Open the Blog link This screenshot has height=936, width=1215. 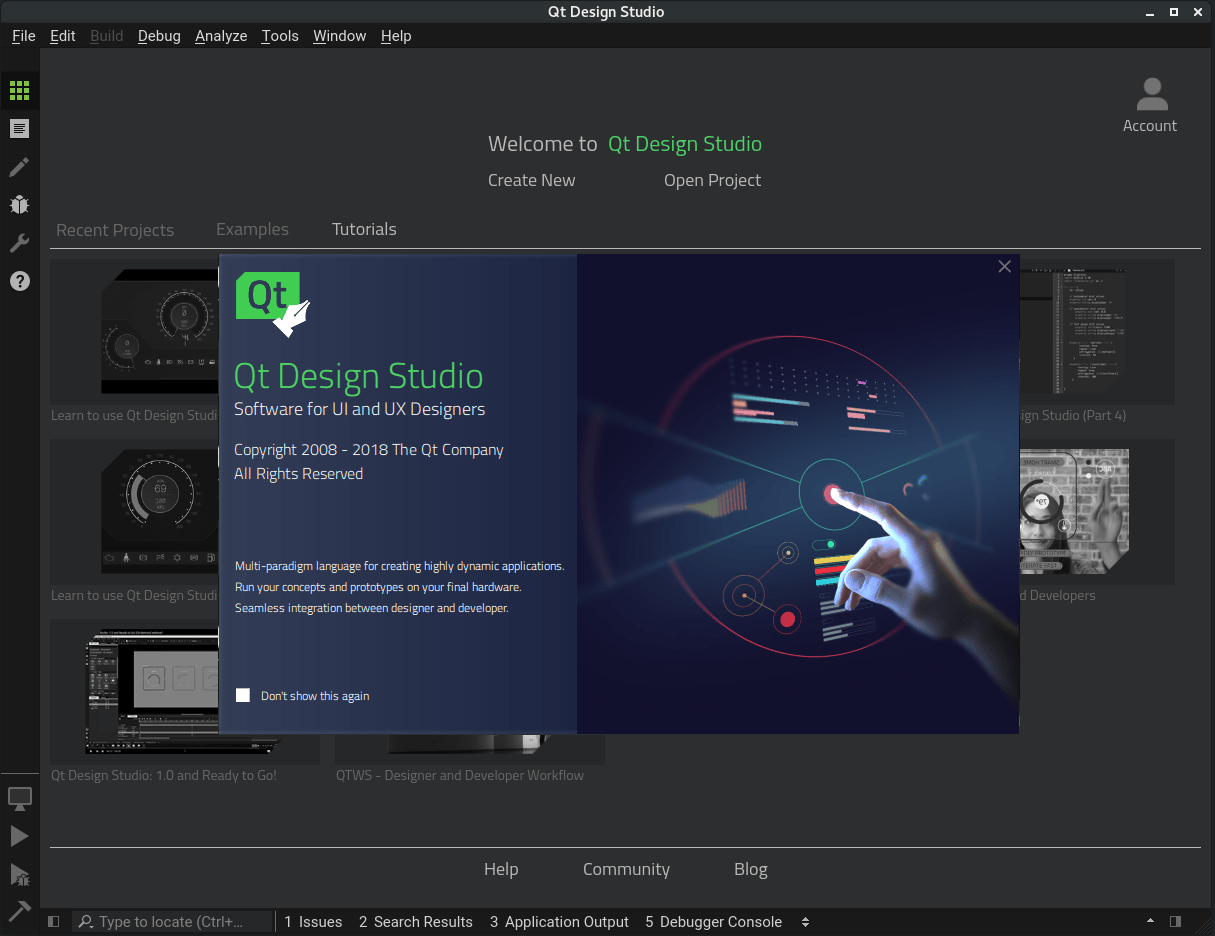(751, 869)
